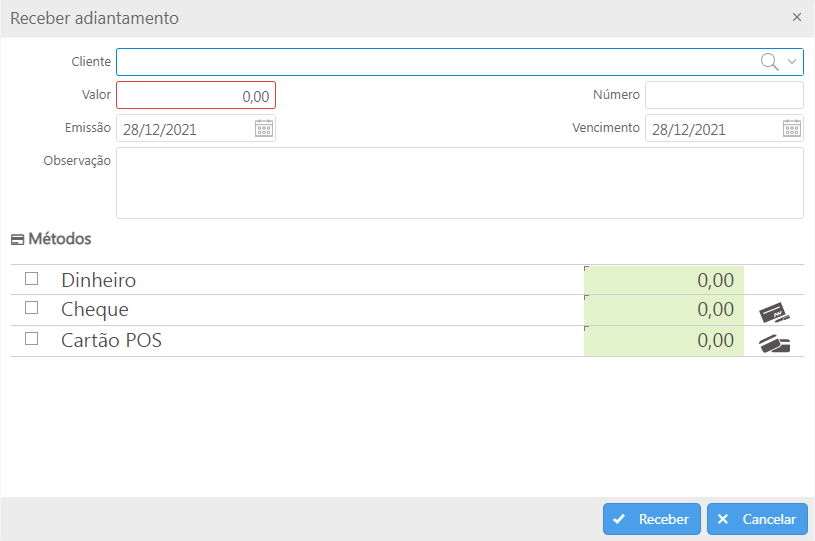Enable the Cartão POS checkbox
Viewport: 815px width, 541px height.
[x=32, y=338]
